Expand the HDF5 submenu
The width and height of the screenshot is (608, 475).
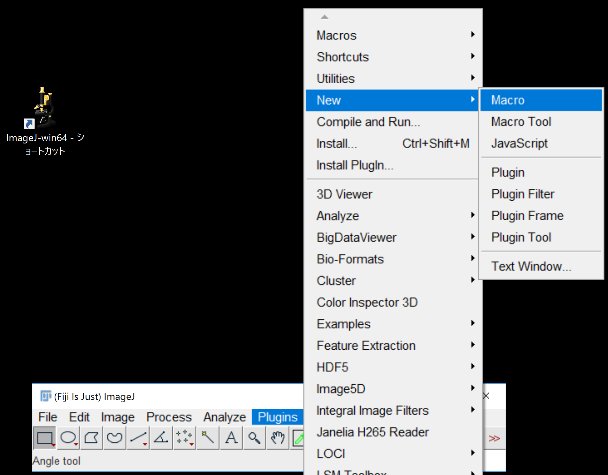tap(394, 367)
